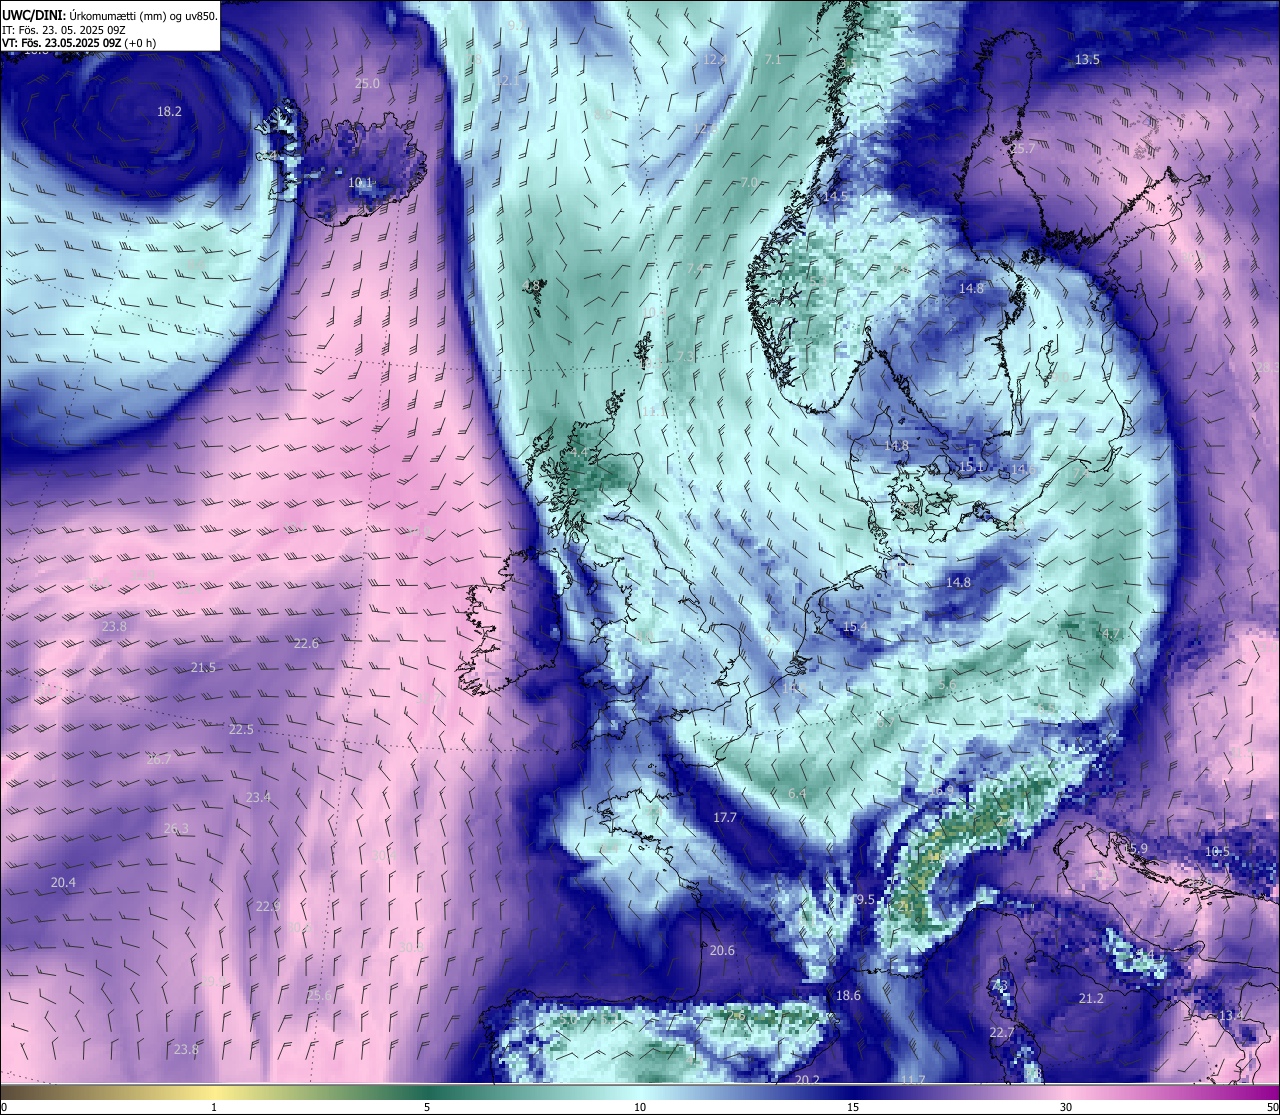The image size is (1280, 1115).
Task: Click the 18.6 value label
Action: pos(848,995)
